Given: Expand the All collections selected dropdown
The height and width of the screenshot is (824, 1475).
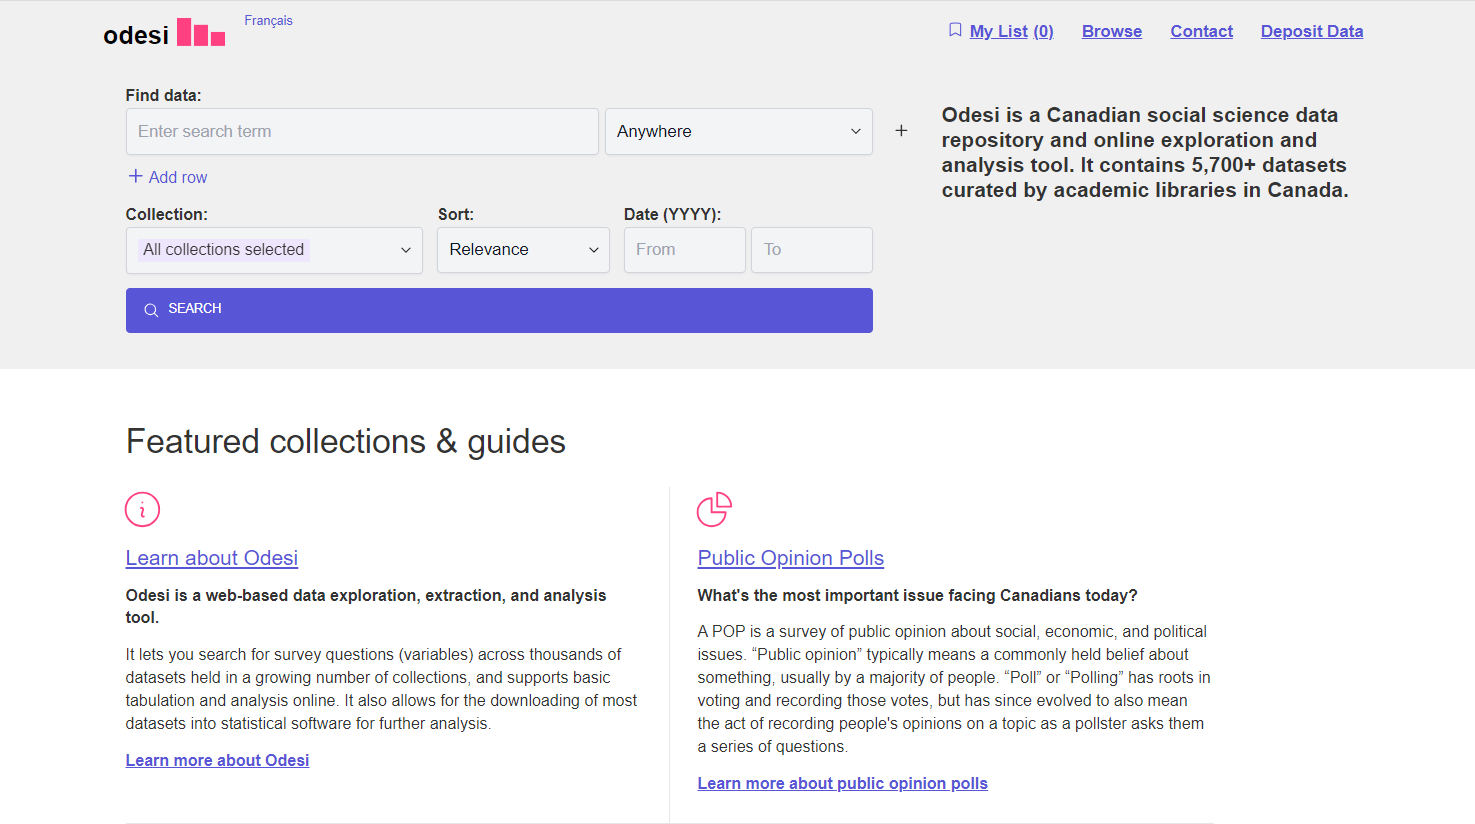Looking at the screenshot, I should (x=274, y=250).
